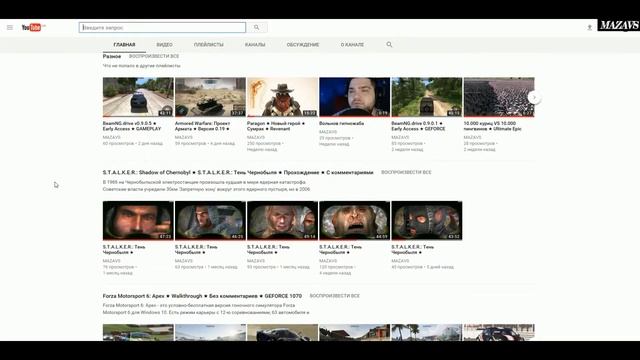Viewport: 640px width, 360px height.
Task: Open the КАНАЛЫ tab
Action: (x=255, y=44)
